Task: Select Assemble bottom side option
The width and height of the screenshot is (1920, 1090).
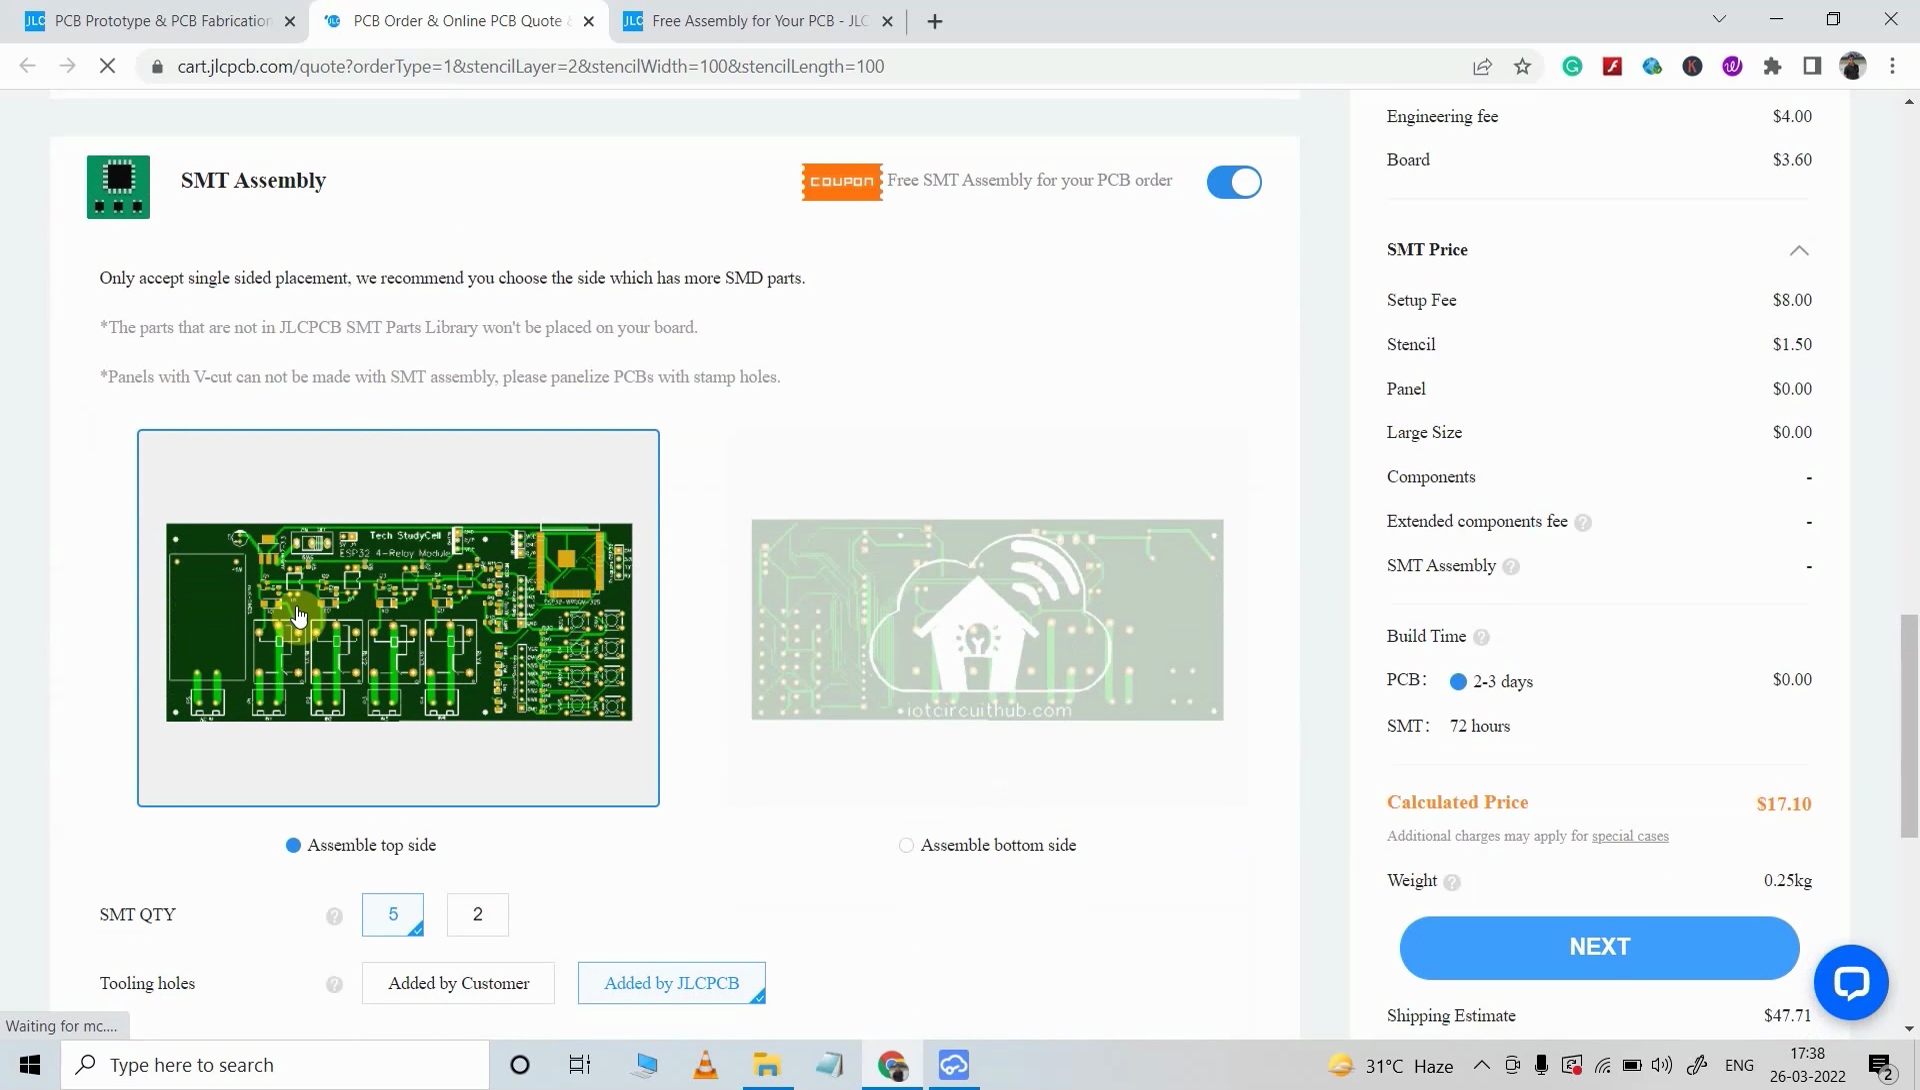Action: tap(906, 845)
